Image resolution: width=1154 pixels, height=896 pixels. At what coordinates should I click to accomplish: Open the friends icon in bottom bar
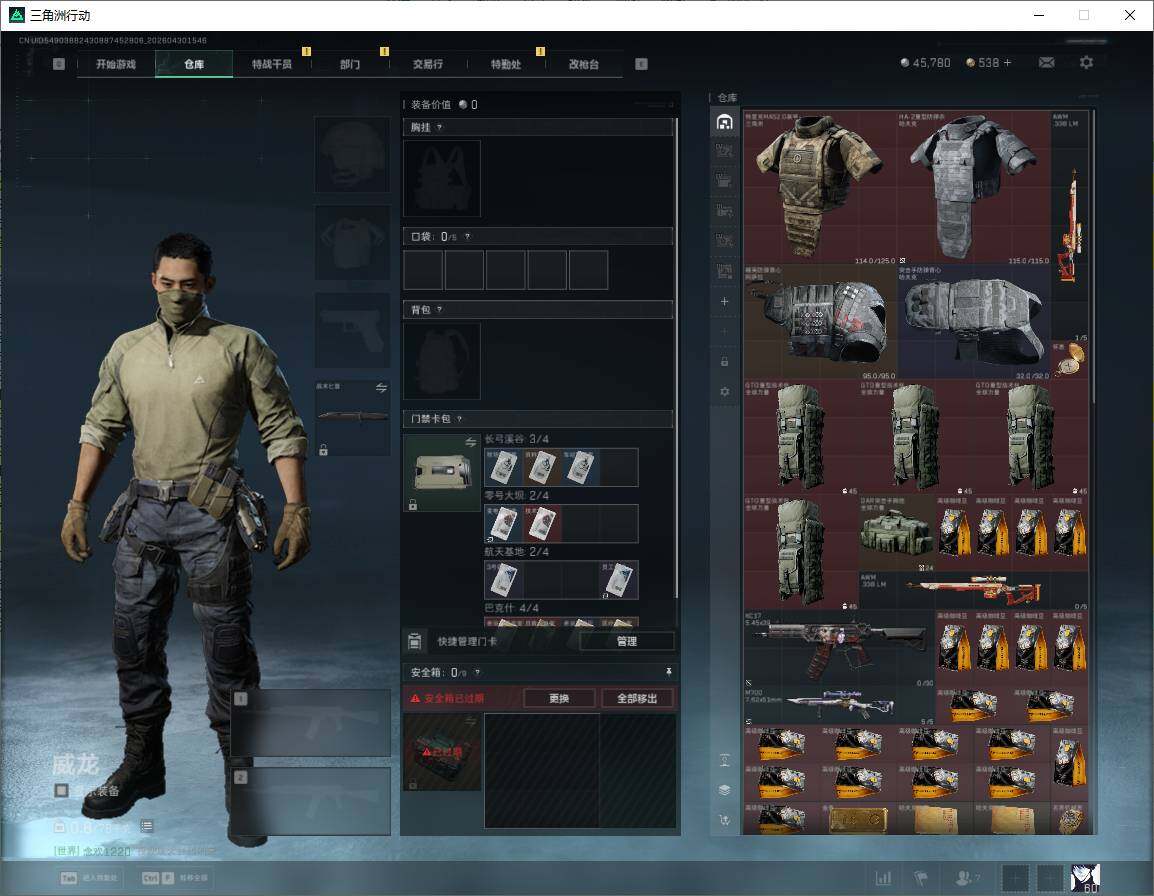click(966, 878)
